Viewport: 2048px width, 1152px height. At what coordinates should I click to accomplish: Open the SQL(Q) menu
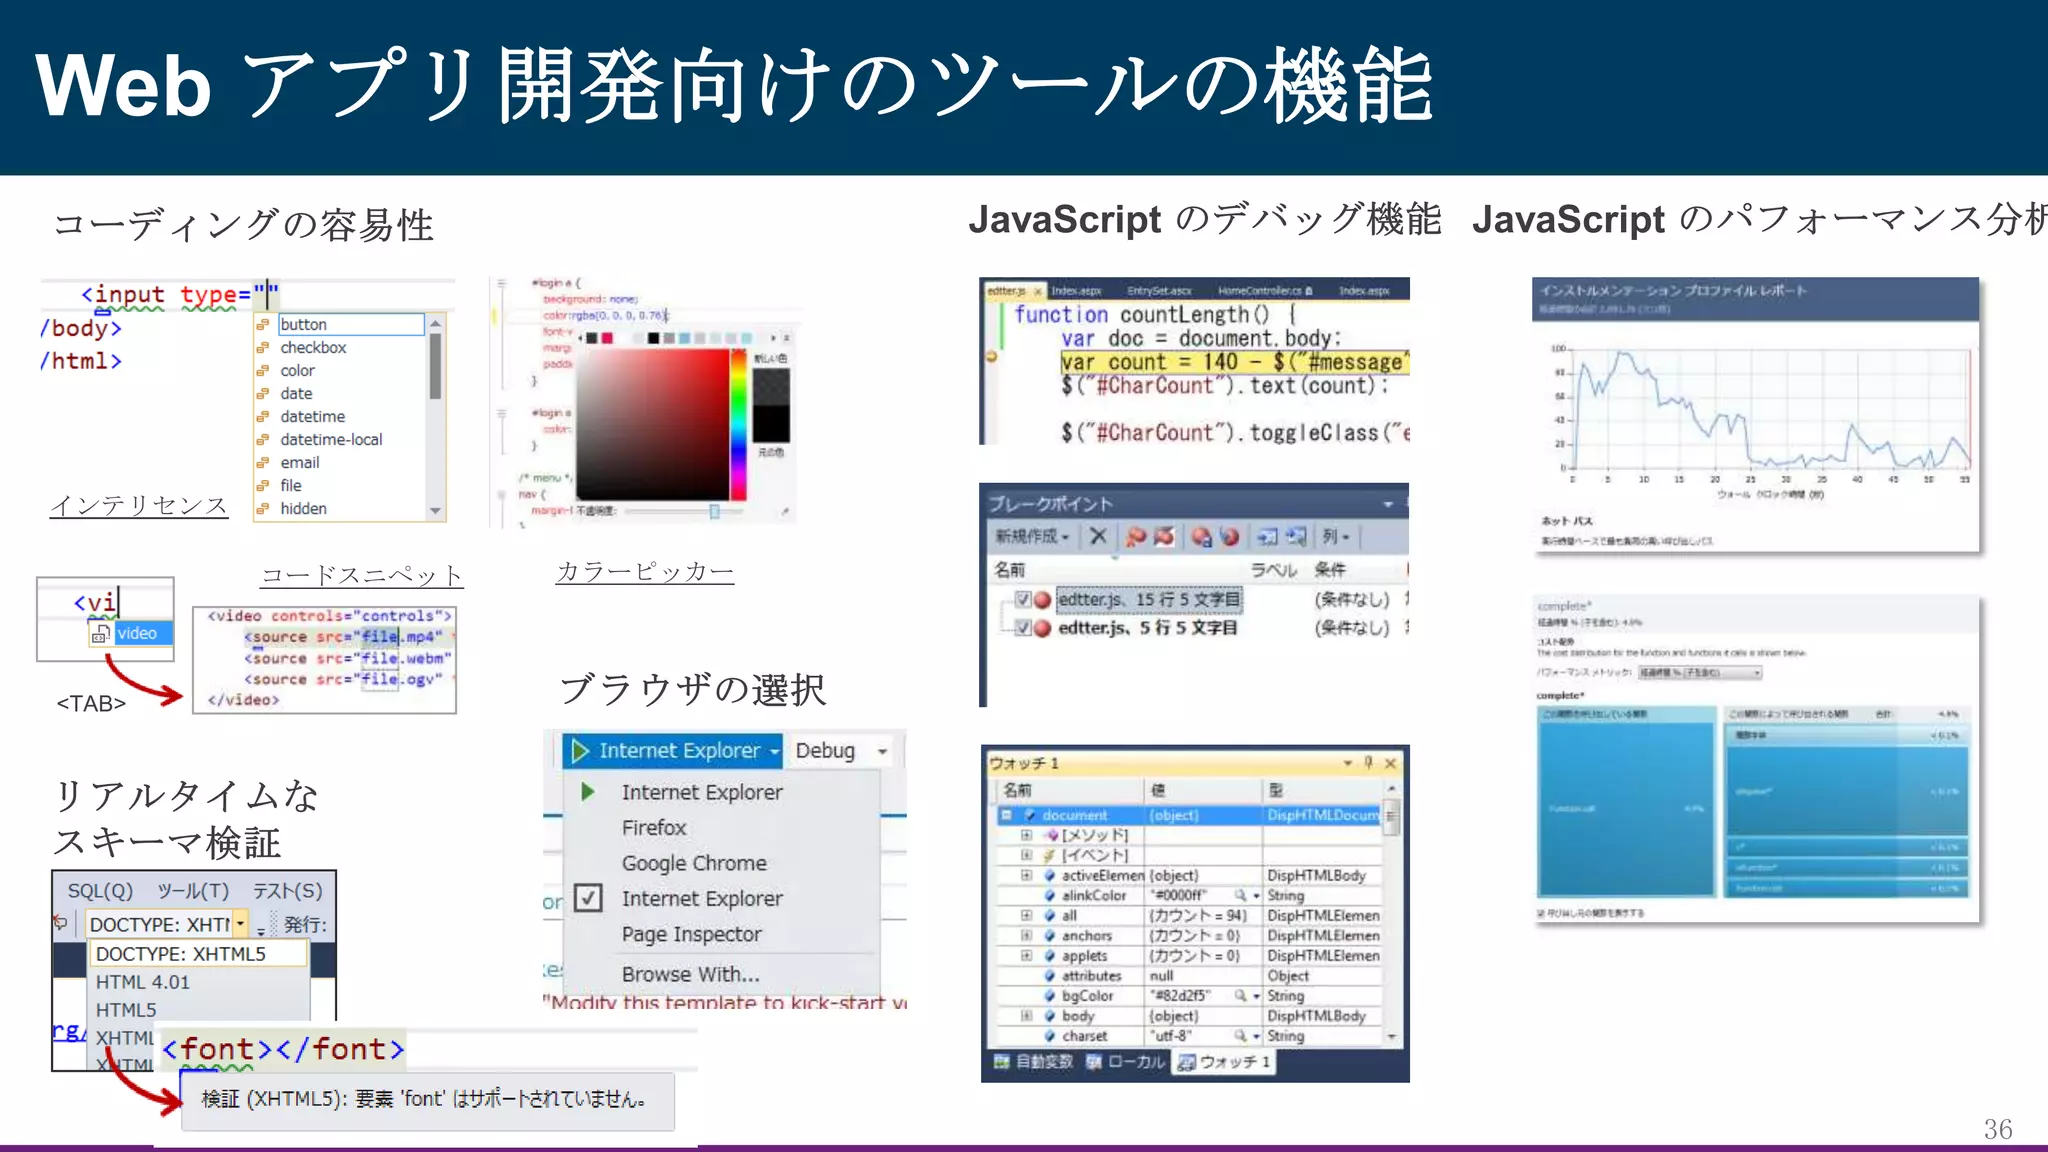100,891
